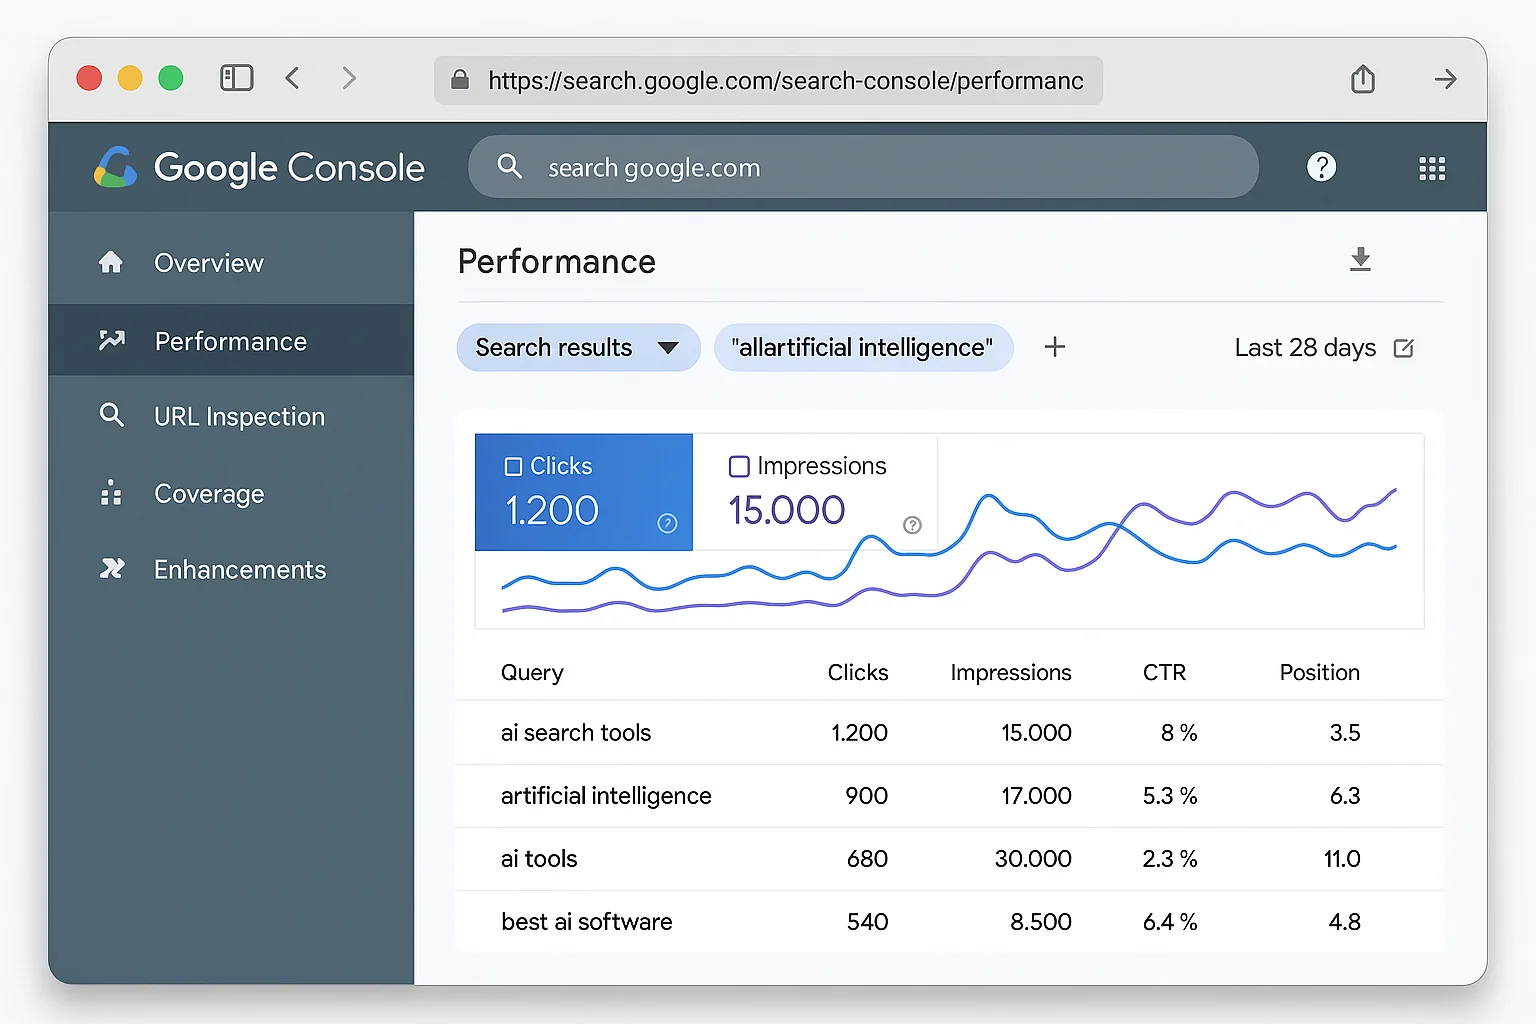This screenshot has height=1024, width=1536.
Task: Click the Help question mark icon
Action: pos(1322,166)
